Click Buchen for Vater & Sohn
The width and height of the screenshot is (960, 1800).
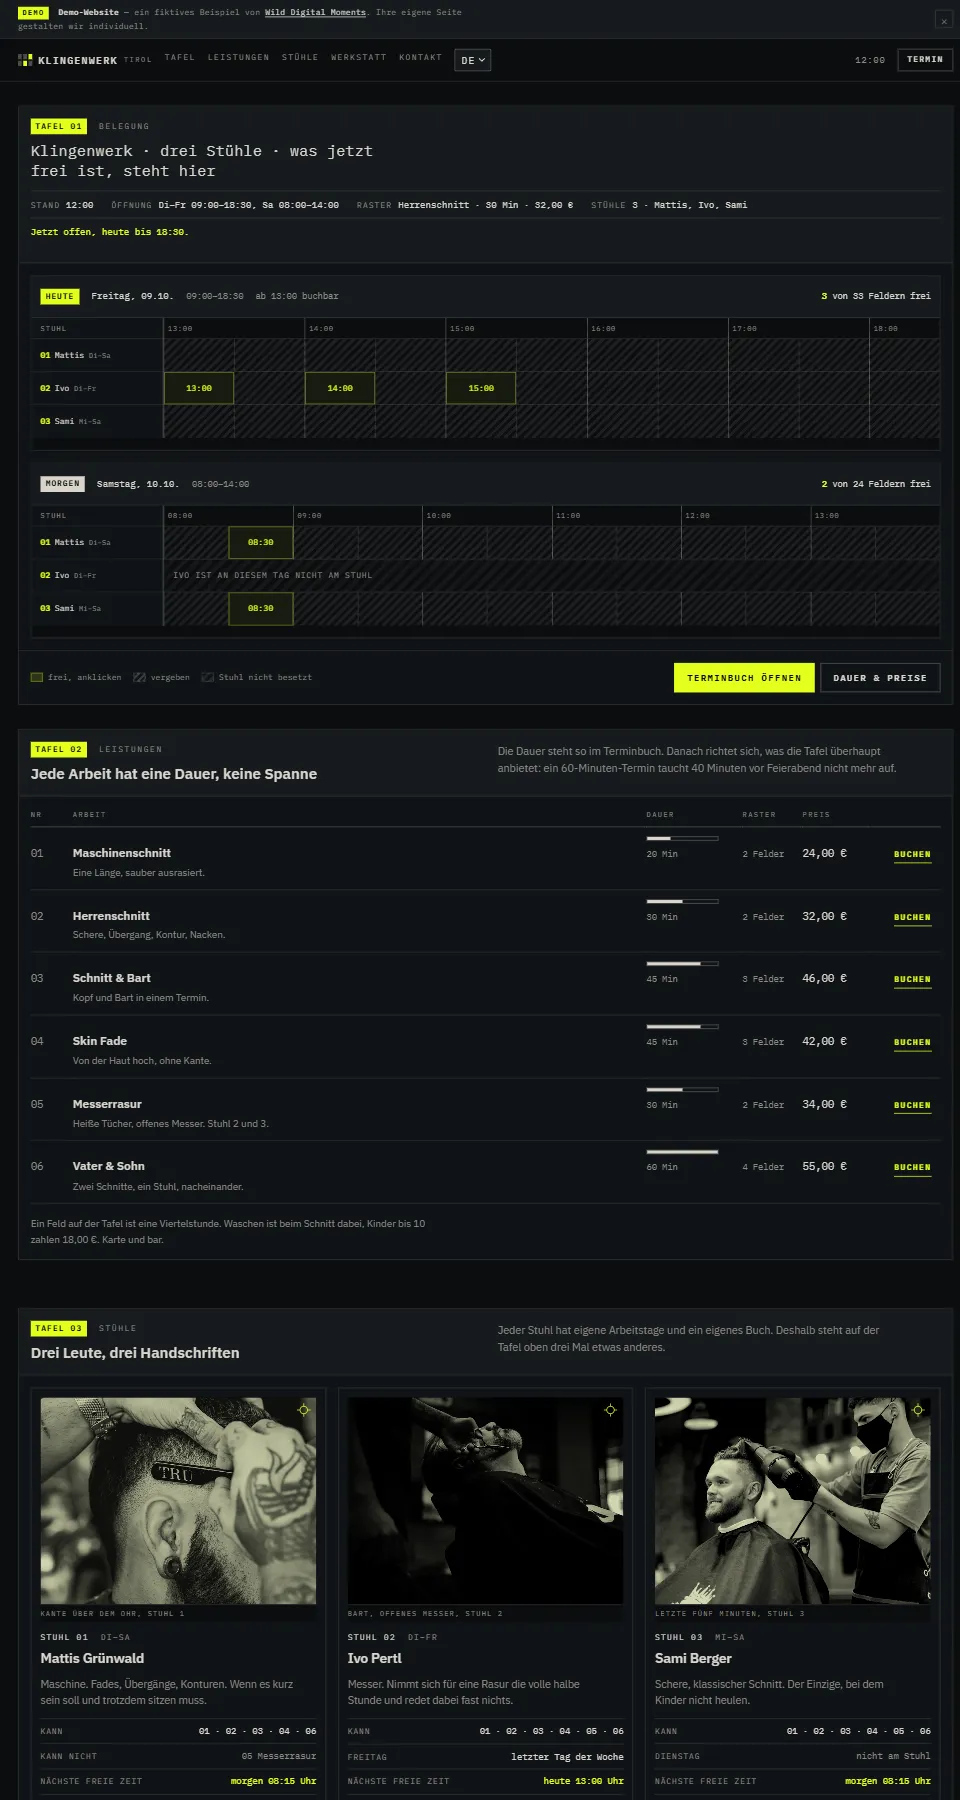point(912,1168)
